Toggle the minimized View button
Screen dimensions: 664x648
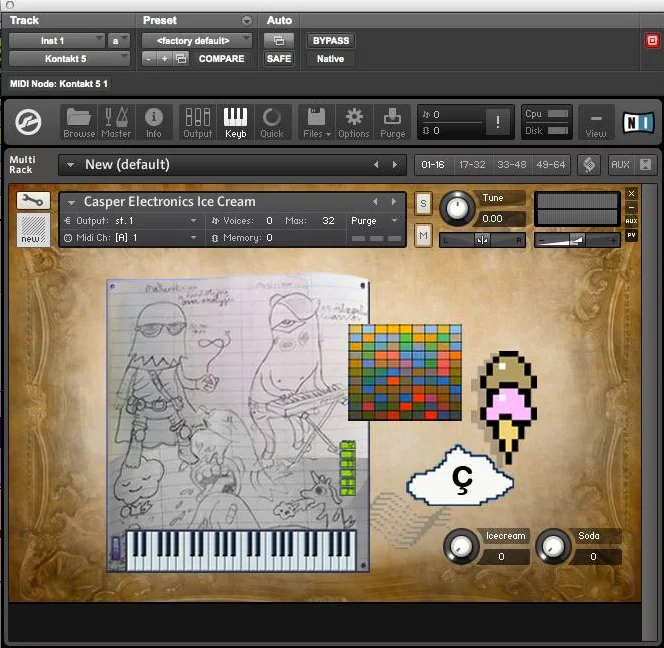coord(596,123)
